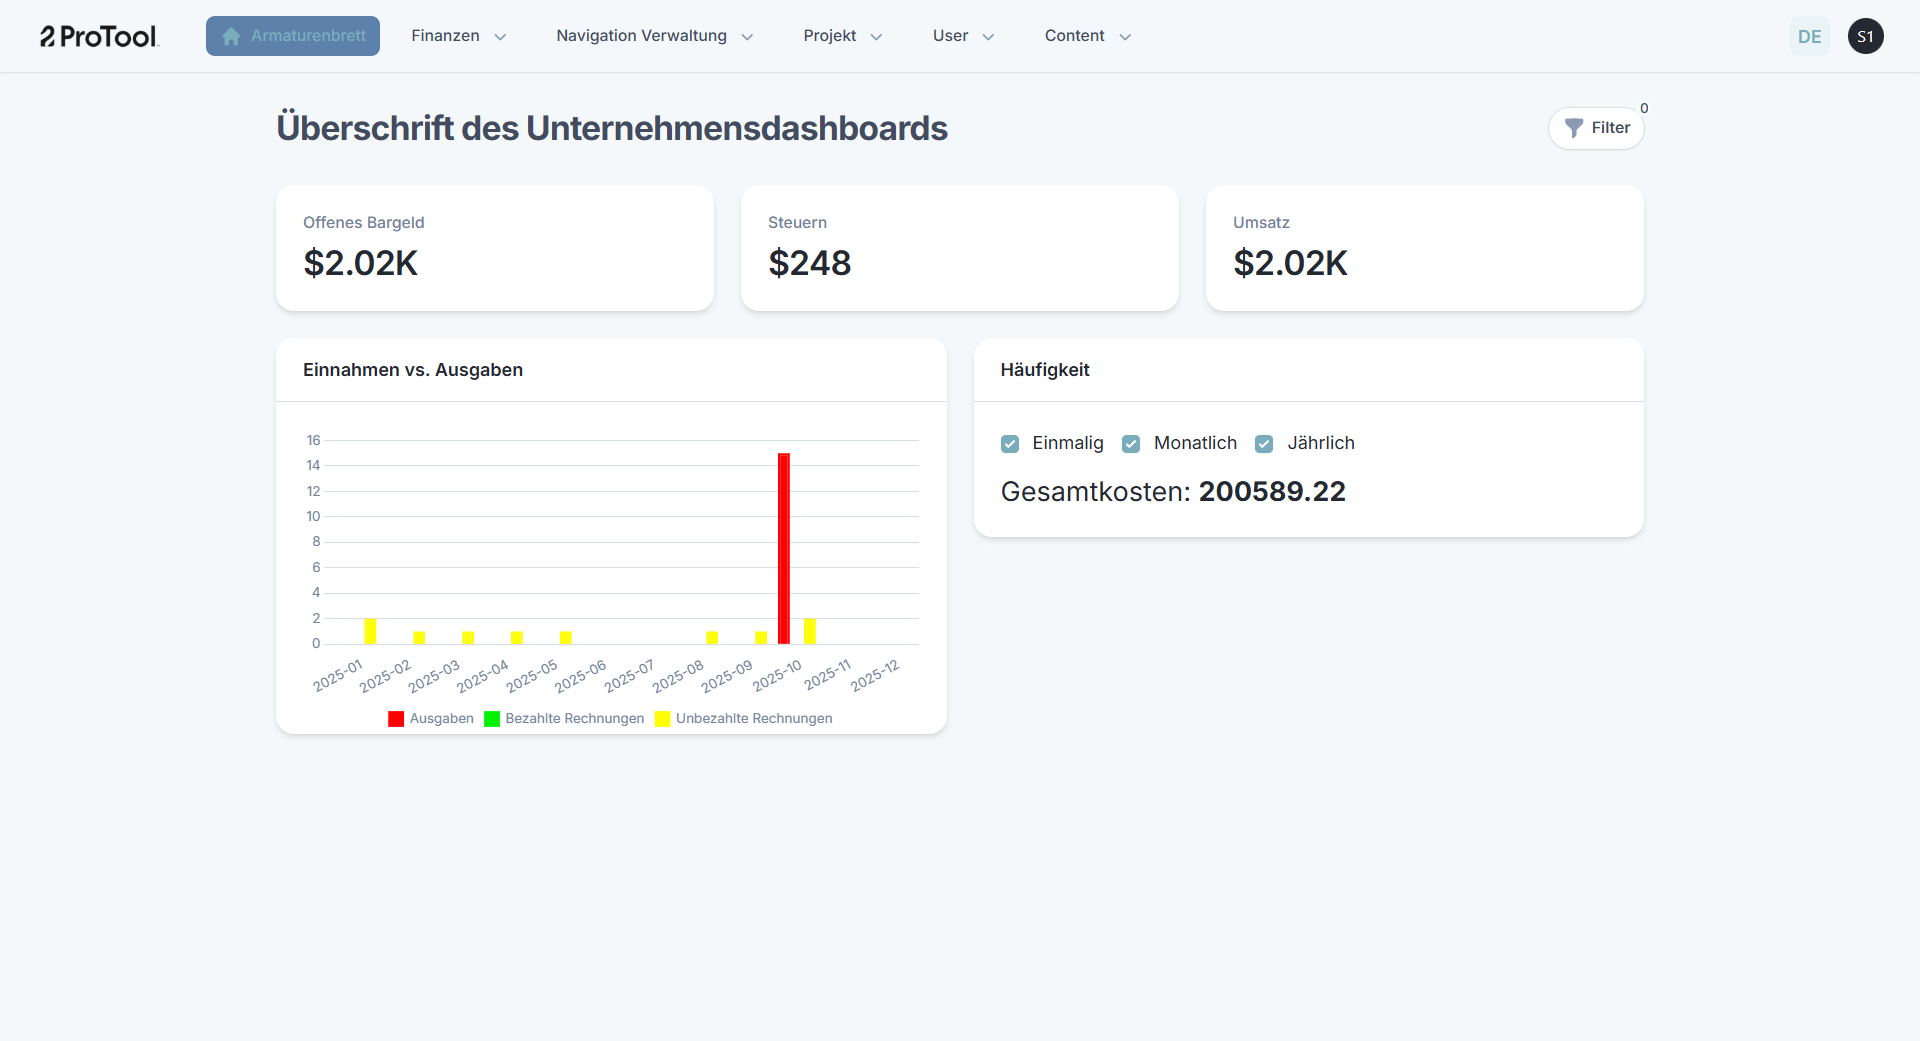Viewport: 1920px width, 1041px height.
Task: Expand the Projekt dropdown menu
Action: (842, 36)
